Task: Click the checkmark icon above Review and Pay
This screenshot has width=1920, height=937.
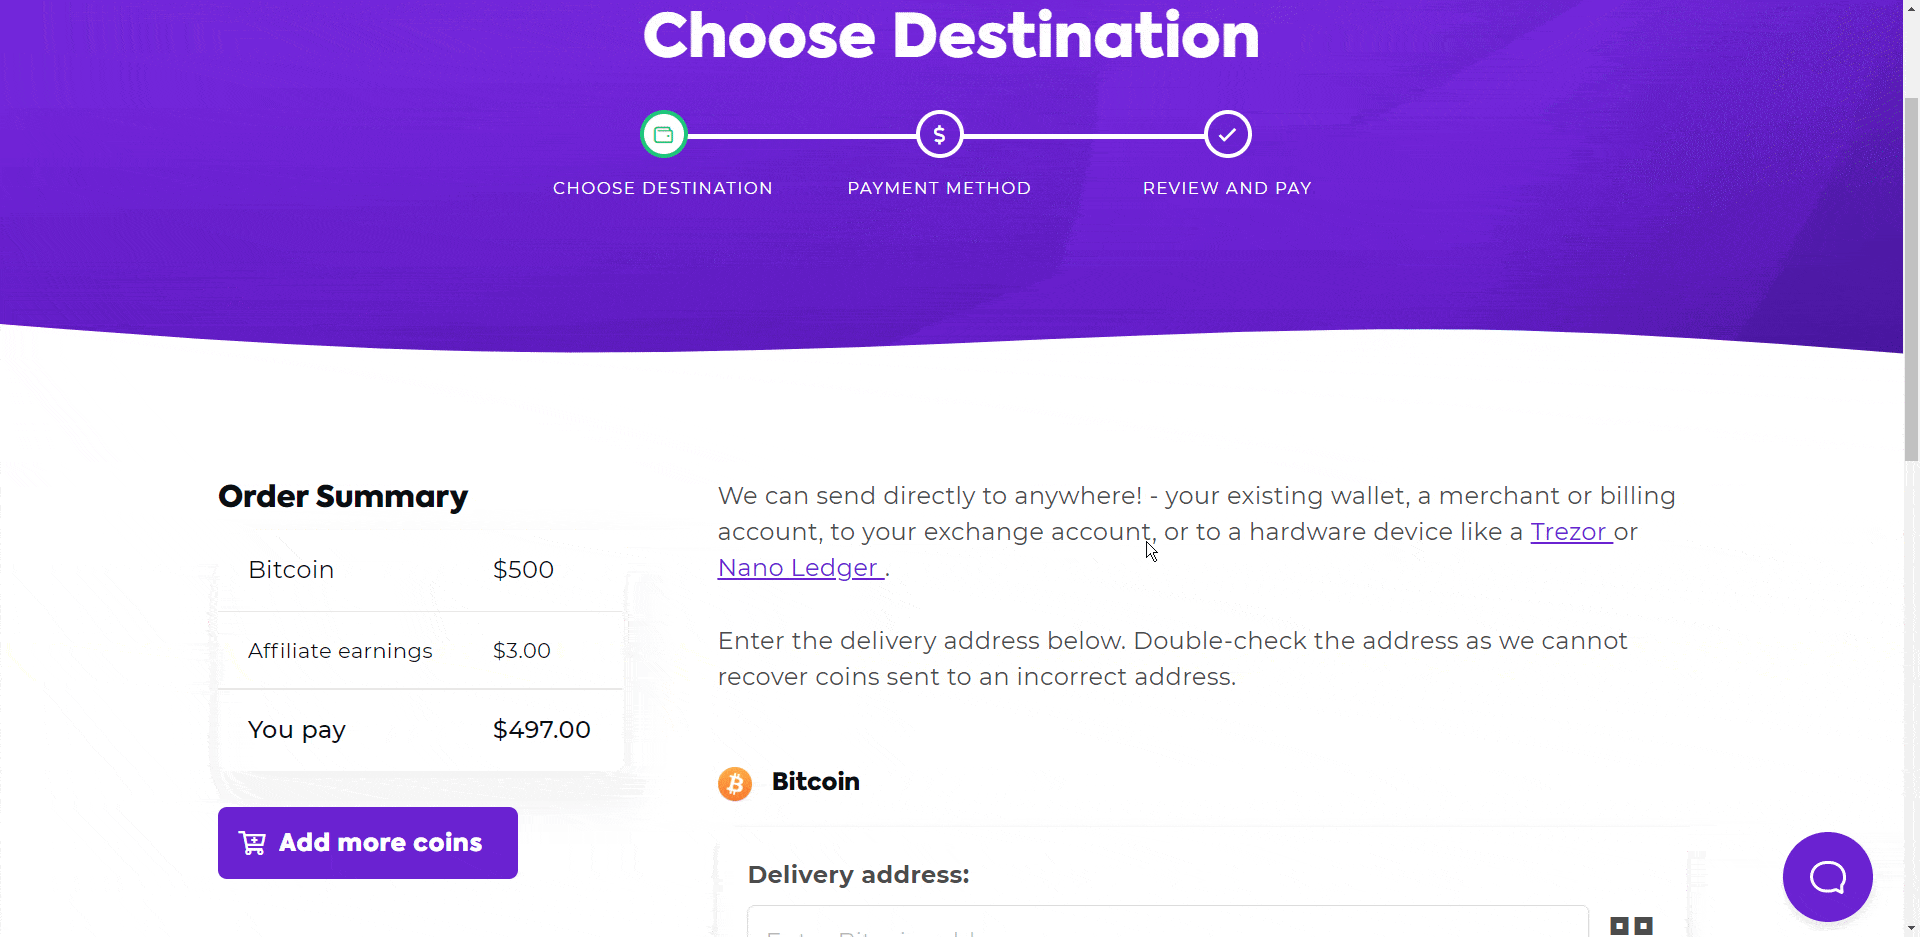Action: [1227, 133]
